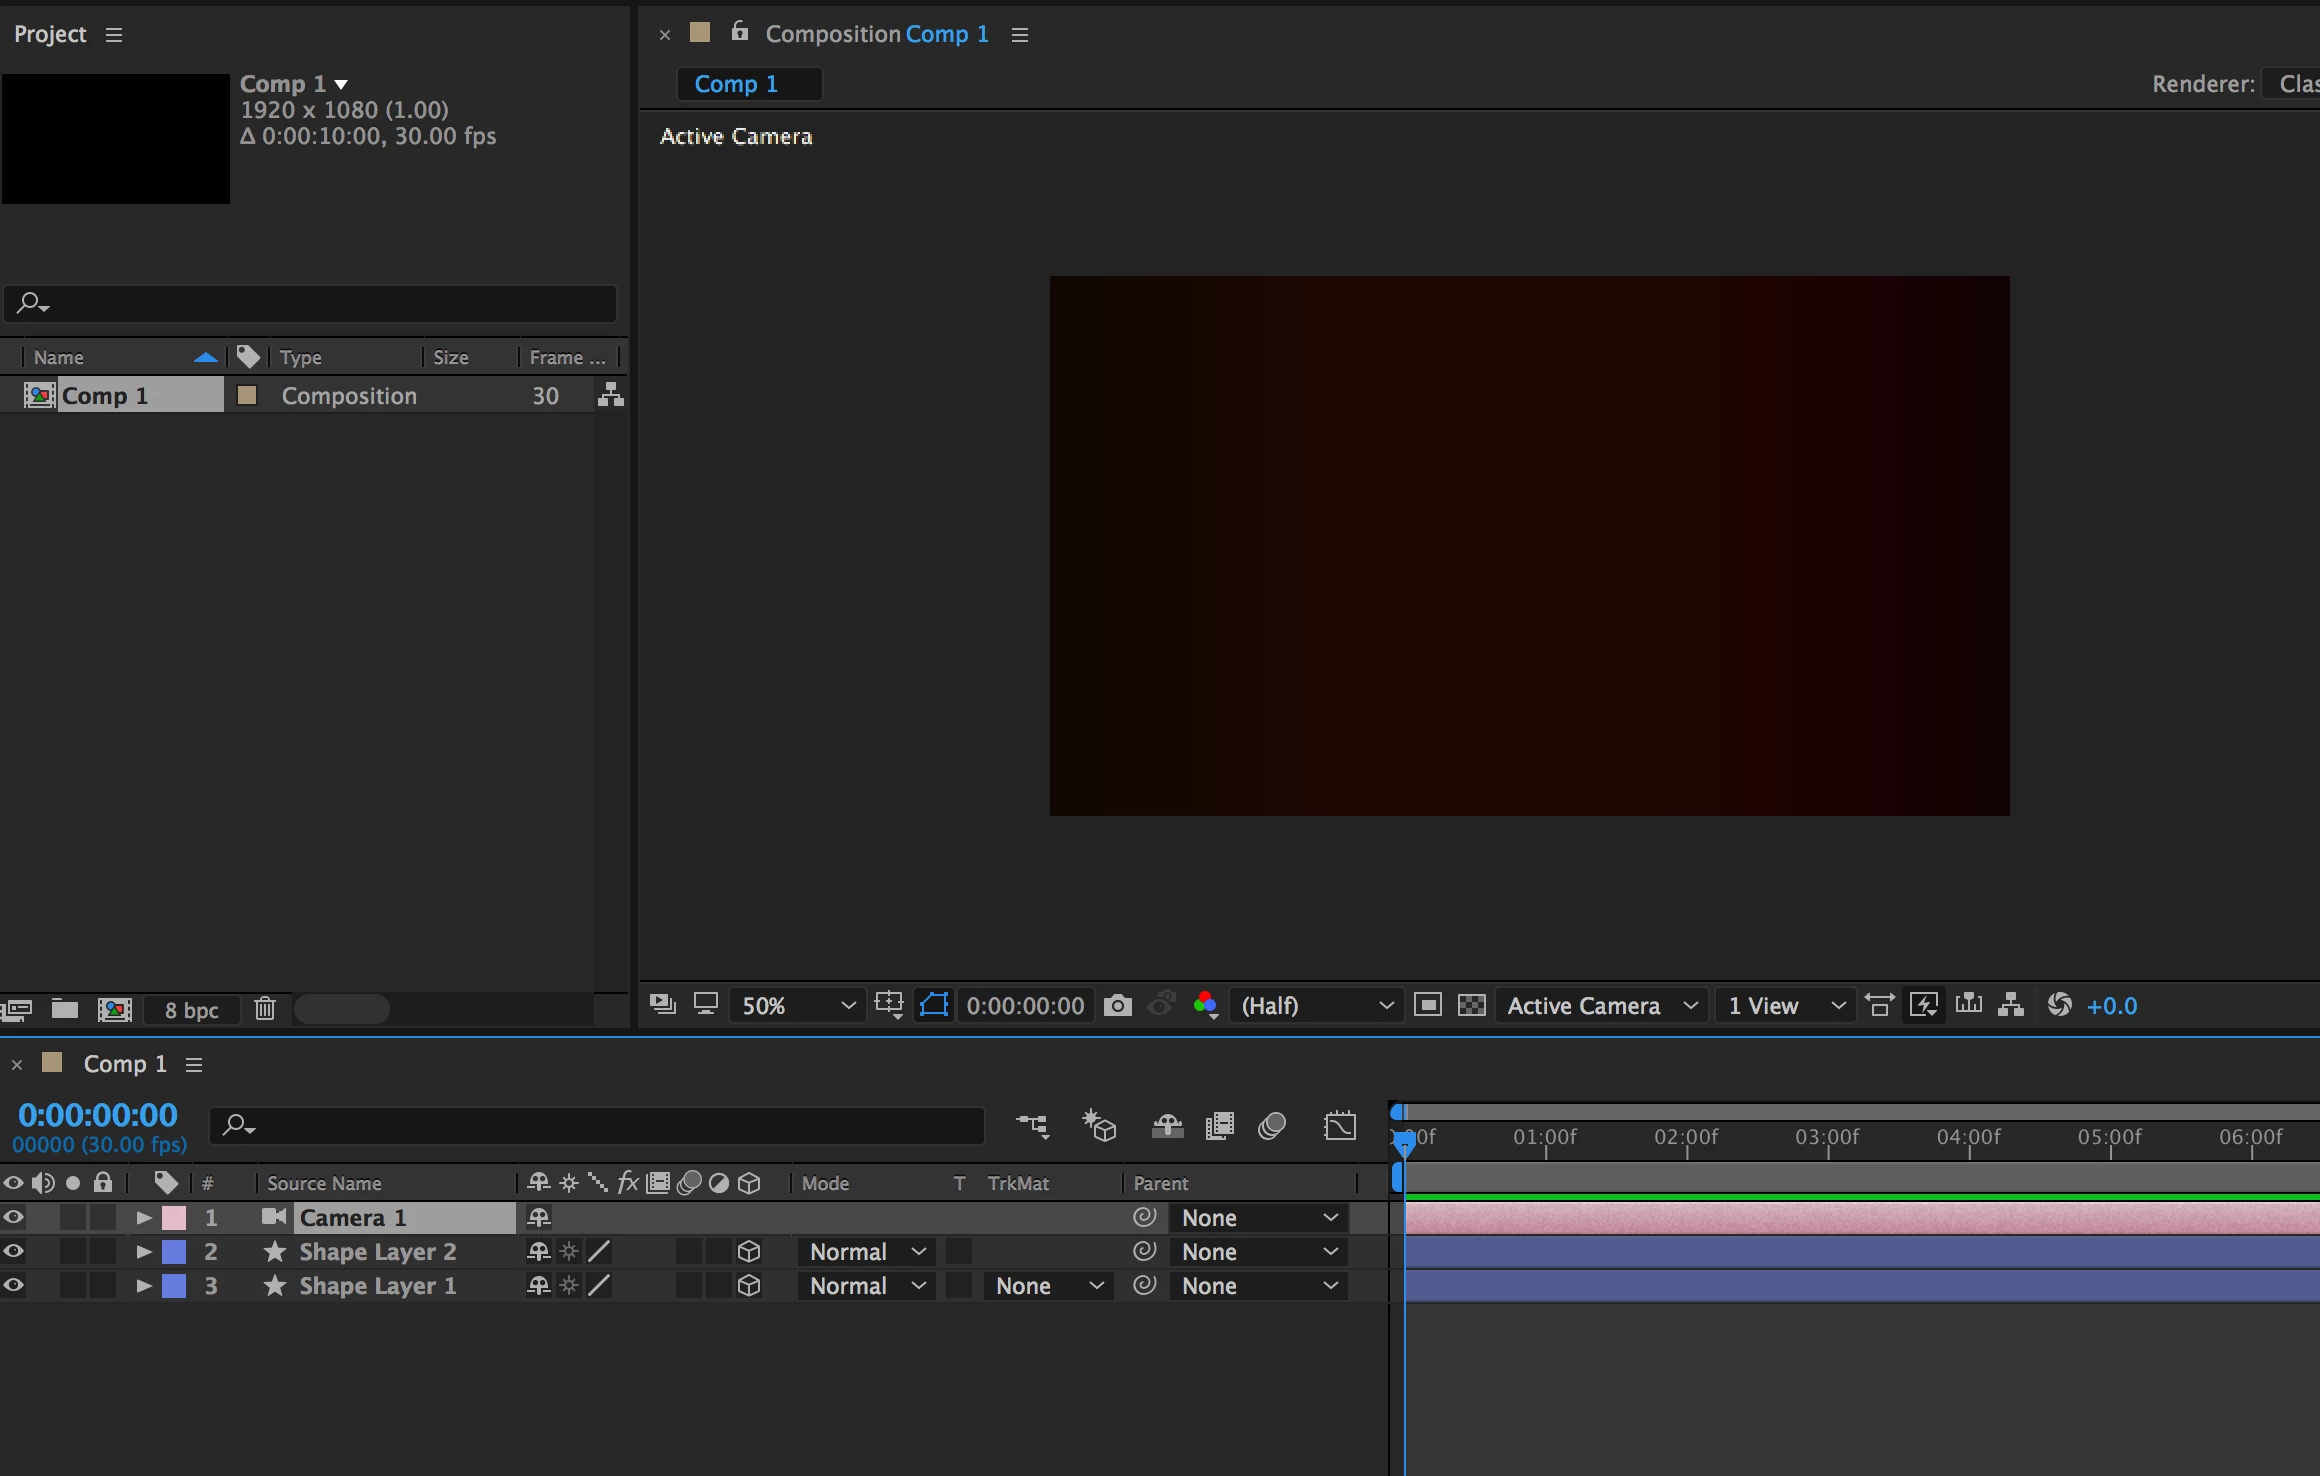Create a new folder in Project panel
Image resolution: width=2320 pixels, height=1476 pixels.
[65, 1009]
